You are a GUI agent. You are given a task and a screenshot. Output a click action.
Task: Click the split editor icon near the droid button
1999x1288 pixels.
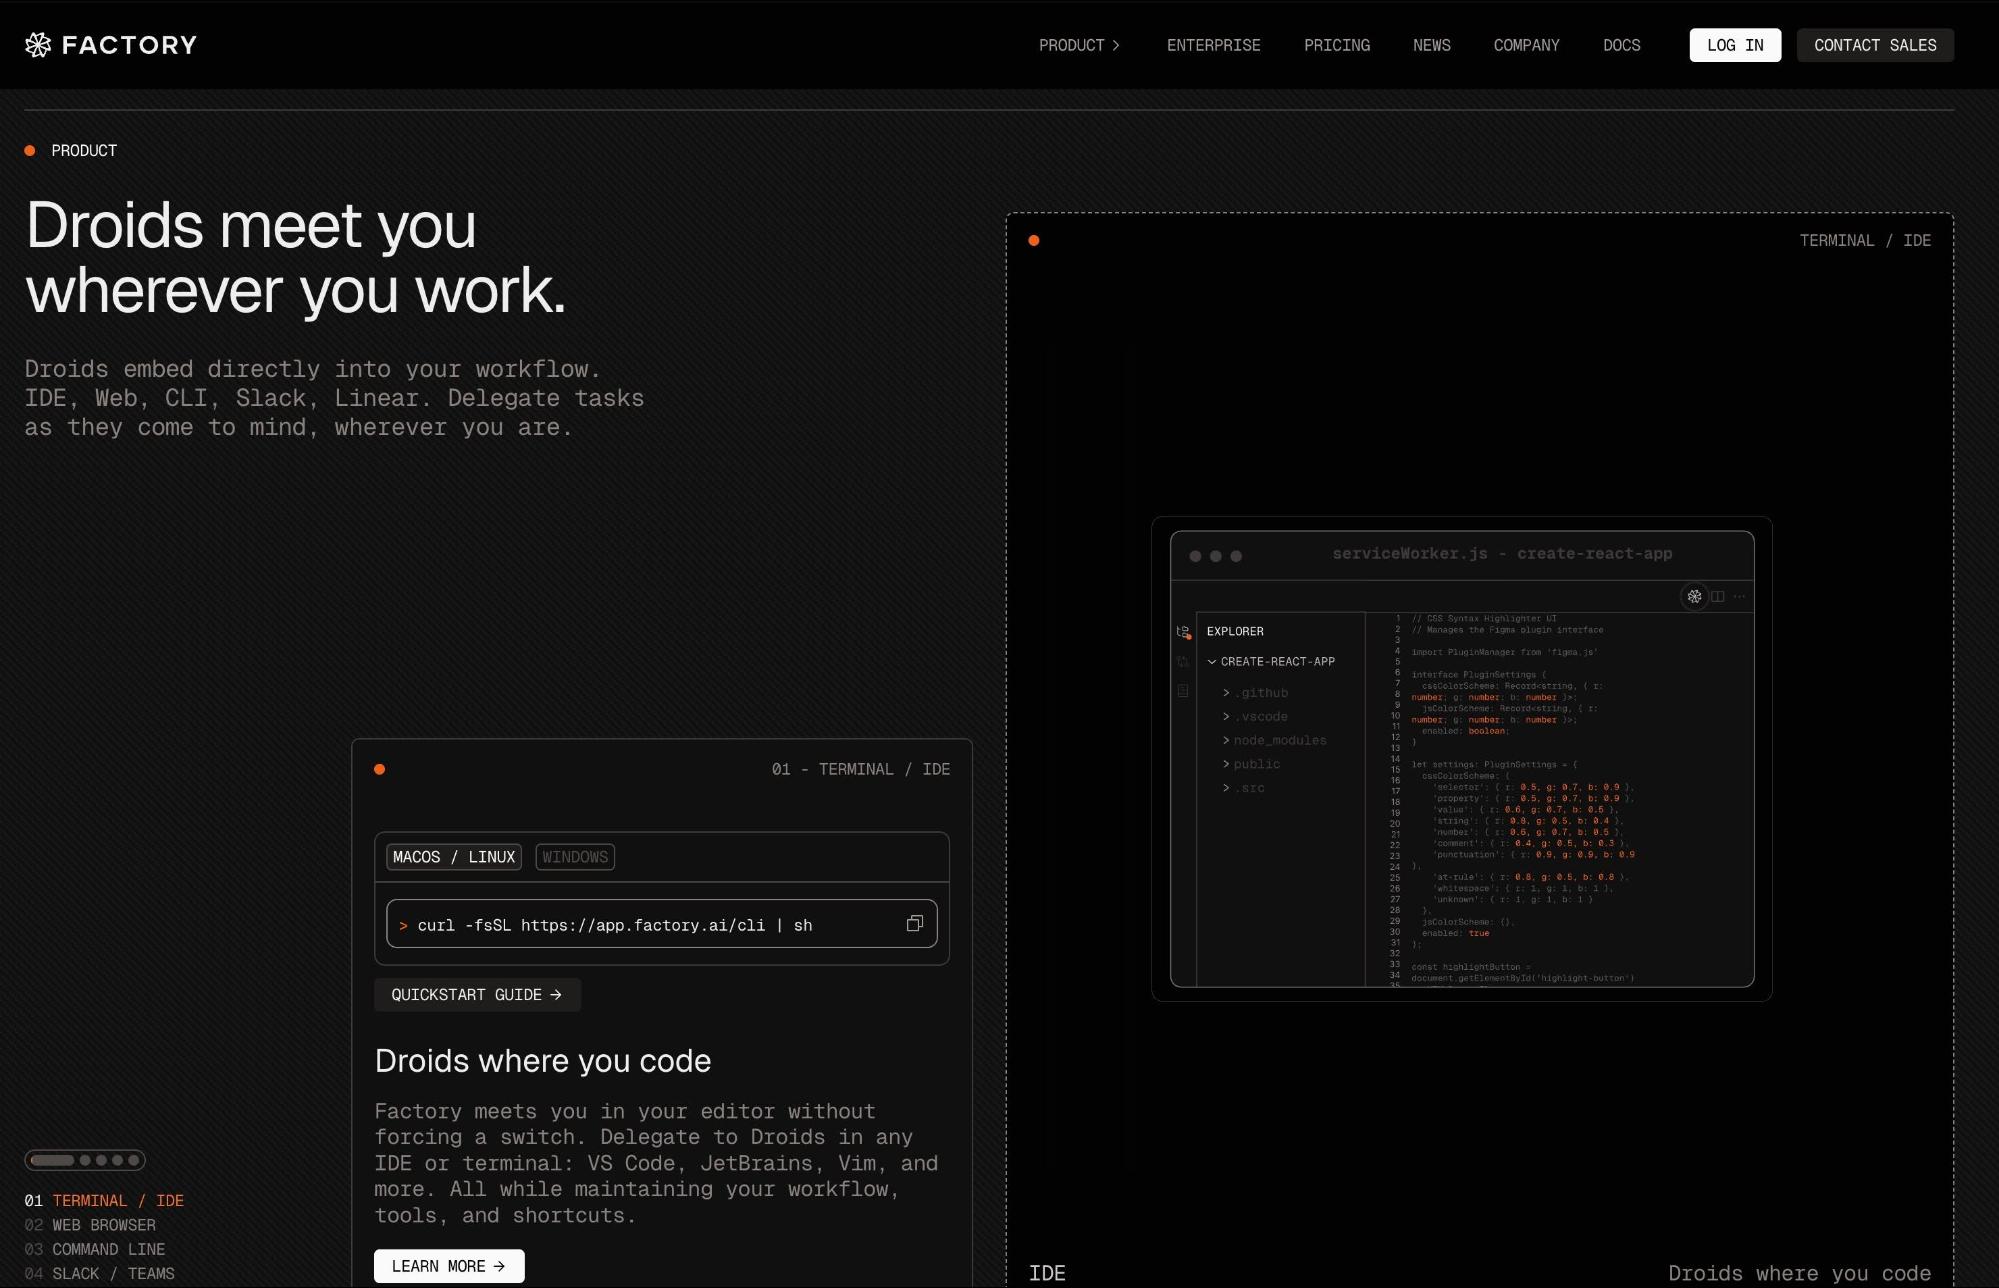1718,596
